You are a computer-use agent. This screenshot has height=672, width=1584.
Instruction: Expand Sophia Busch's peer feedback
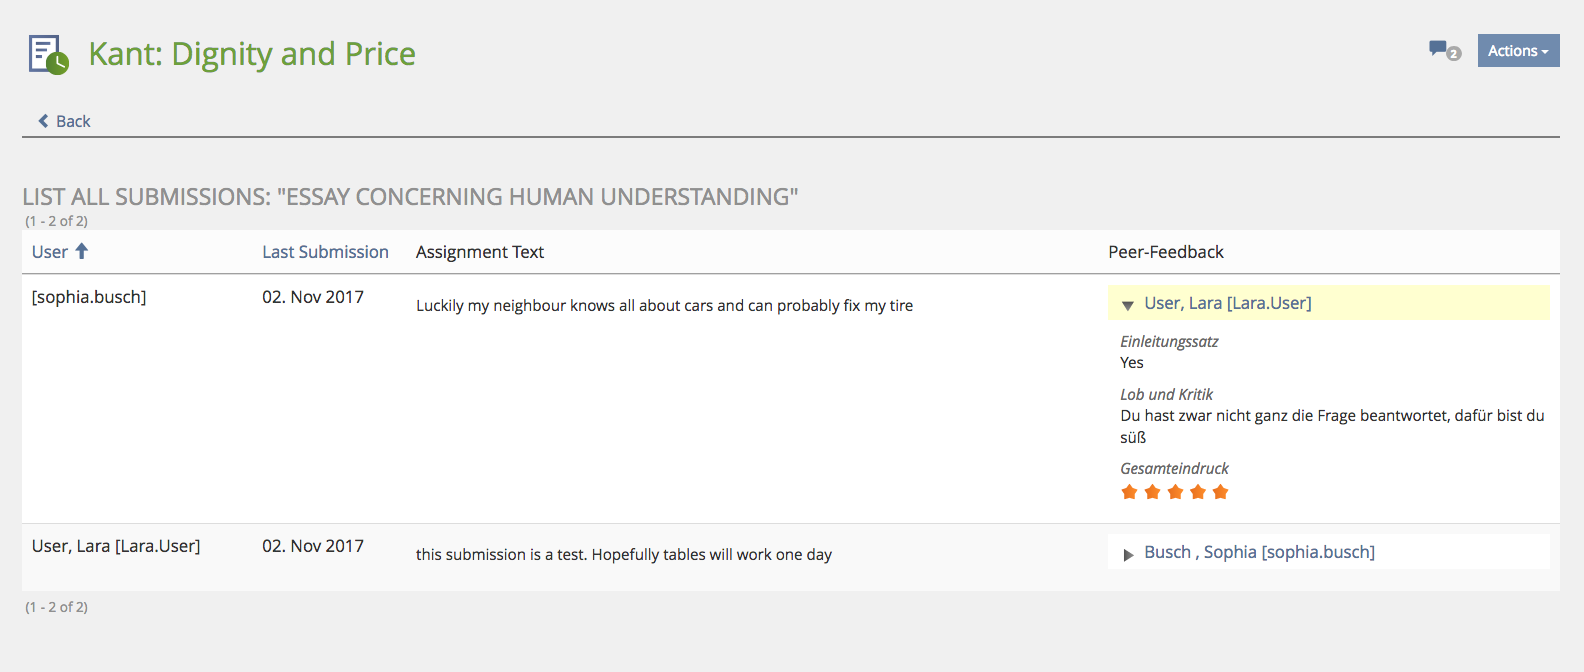[1128, 554]
